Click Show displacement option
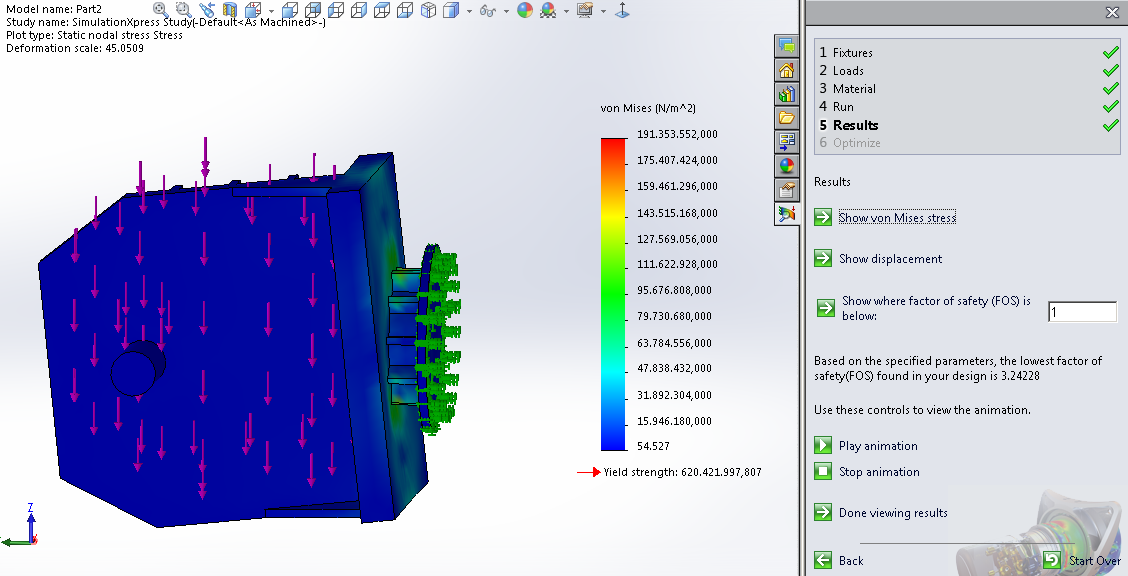The image size is (1128, 576). coord(890,259)
